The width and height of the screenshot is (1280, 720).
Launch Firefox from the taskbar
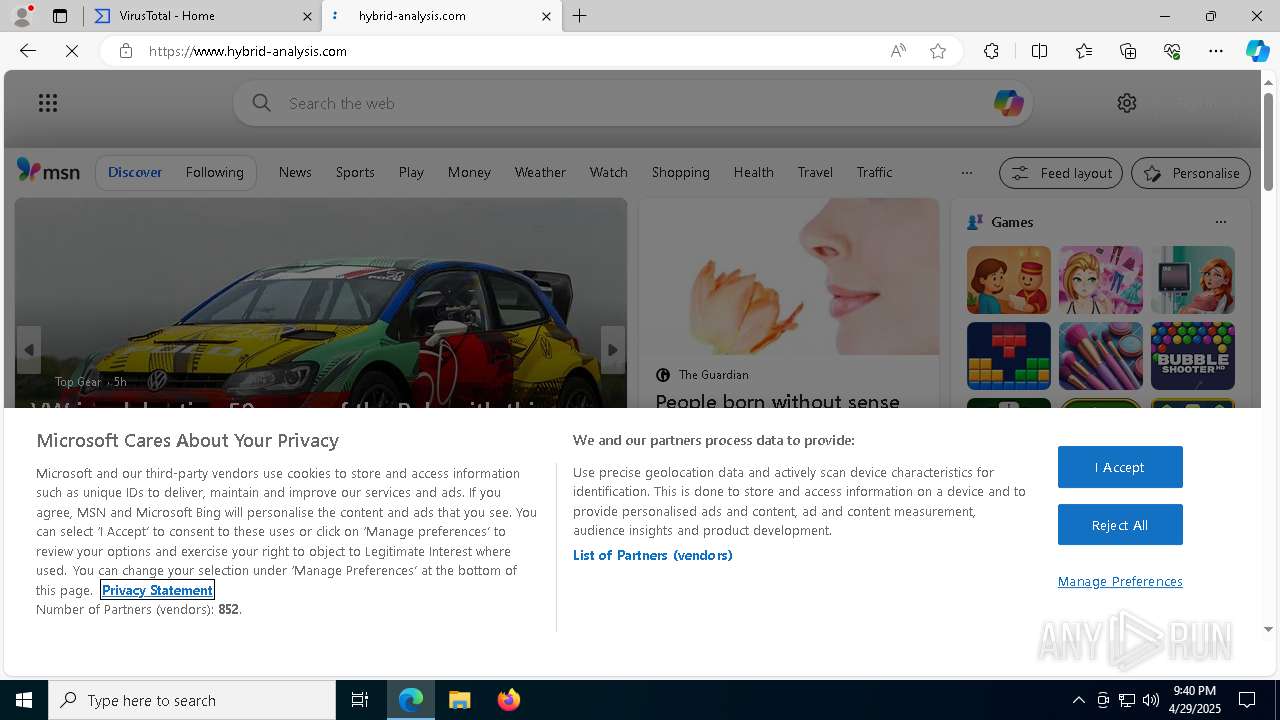[x=508, y=700]
